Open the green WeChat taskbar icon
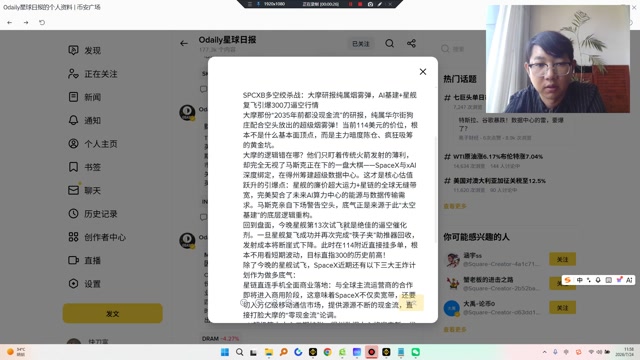The width and height of the screenshot is (640, 360). click(x=416, y=352)
